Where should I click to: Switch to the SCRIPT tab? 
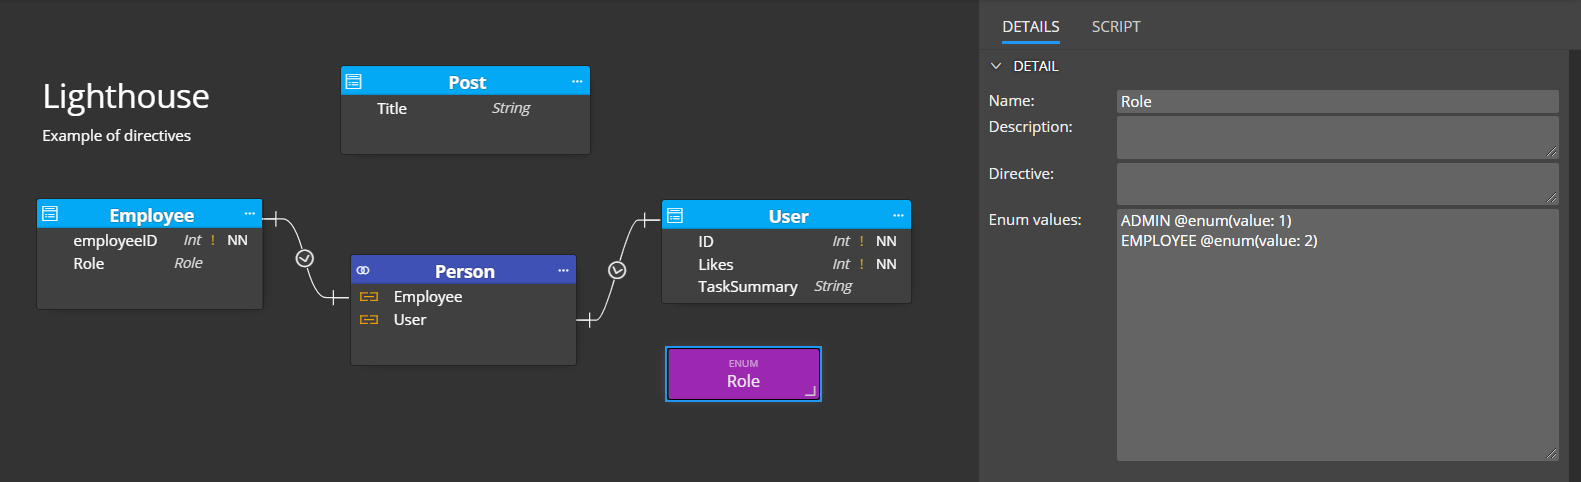(x=1116, y=27)
